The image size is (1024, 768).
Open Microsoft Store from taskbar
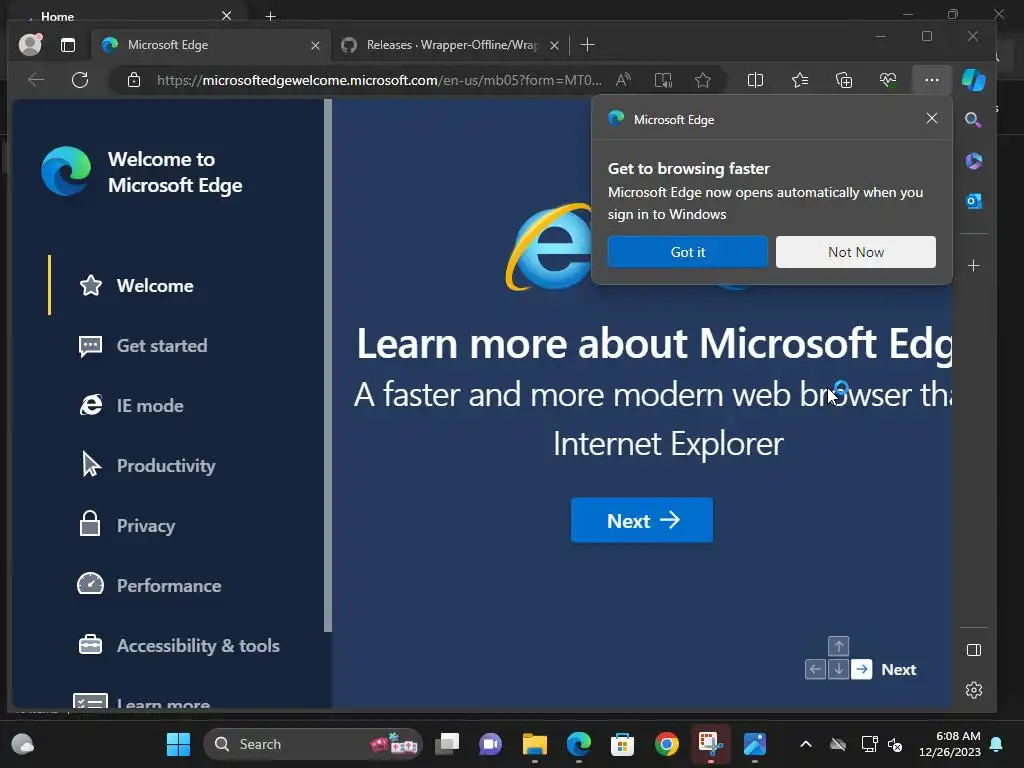[x=622, y=744]
